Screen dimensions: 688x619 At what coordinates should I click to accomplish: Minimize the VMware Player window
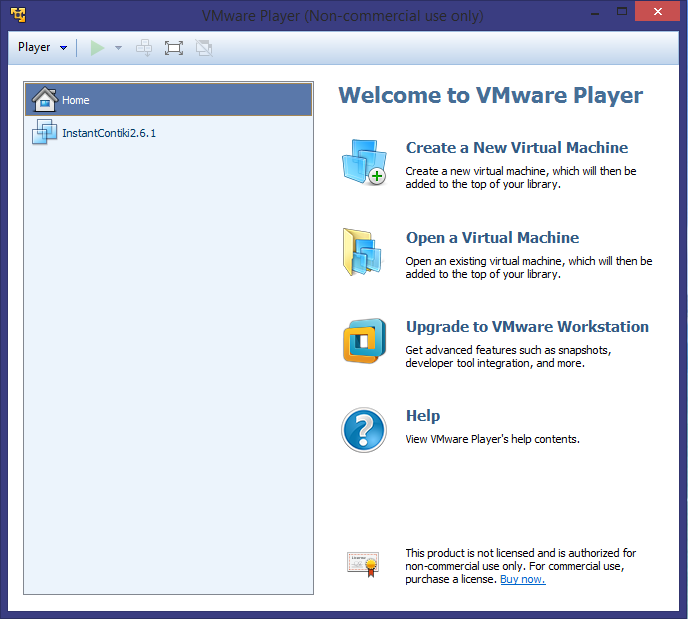pyautogui.click(x=595, y=12)
